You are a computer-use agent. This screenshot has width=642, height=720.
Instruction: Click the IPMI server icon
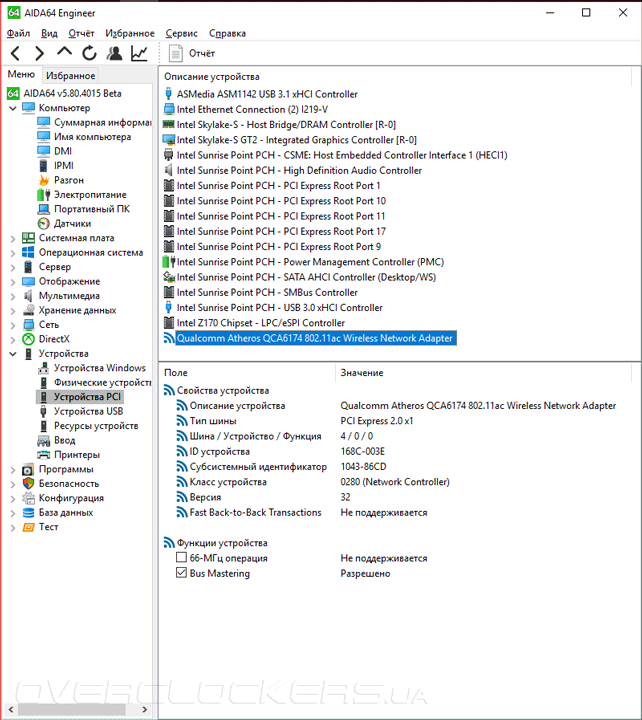coord(44,166)
